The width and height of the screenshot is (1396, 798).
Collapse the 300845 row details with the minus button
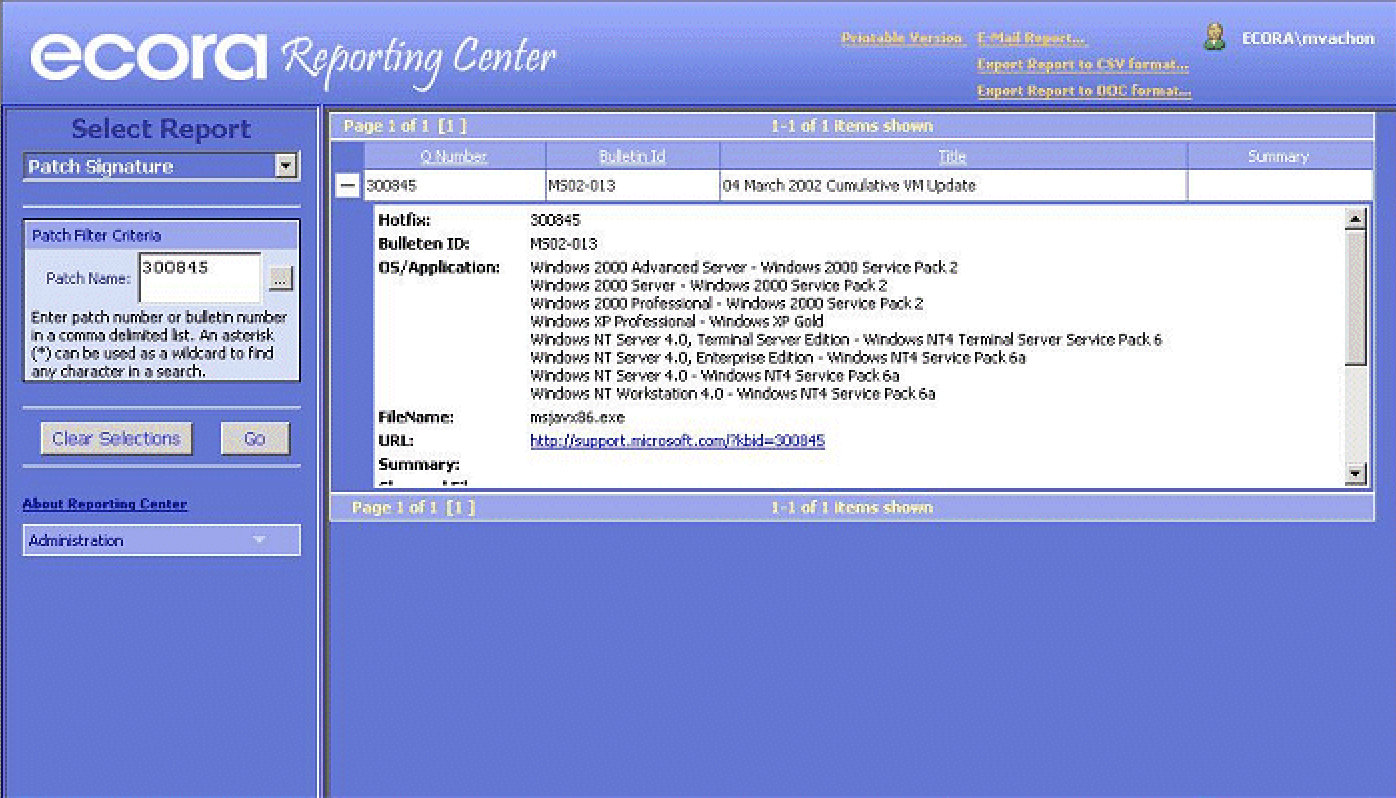tap(347, 186)
